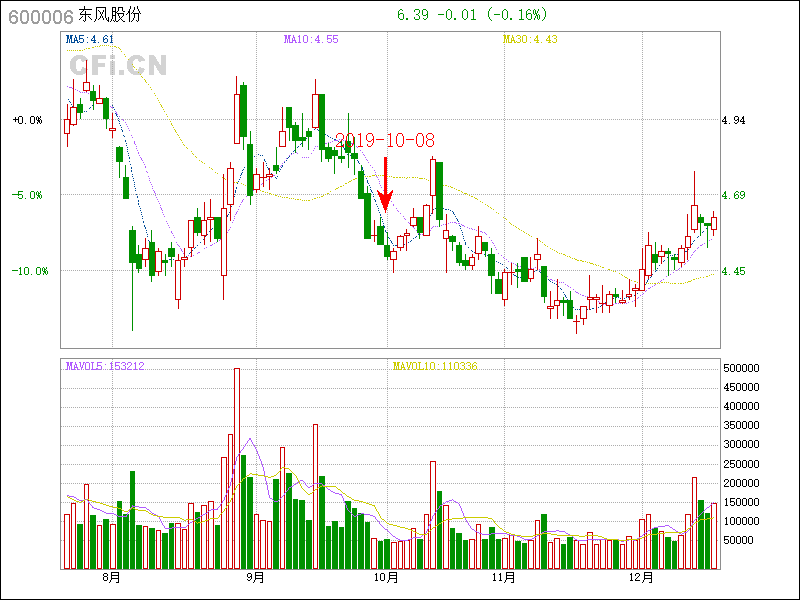
Task: Select the 12月 label on time axis
Action: pyautogui.click(x=641, y=577)
